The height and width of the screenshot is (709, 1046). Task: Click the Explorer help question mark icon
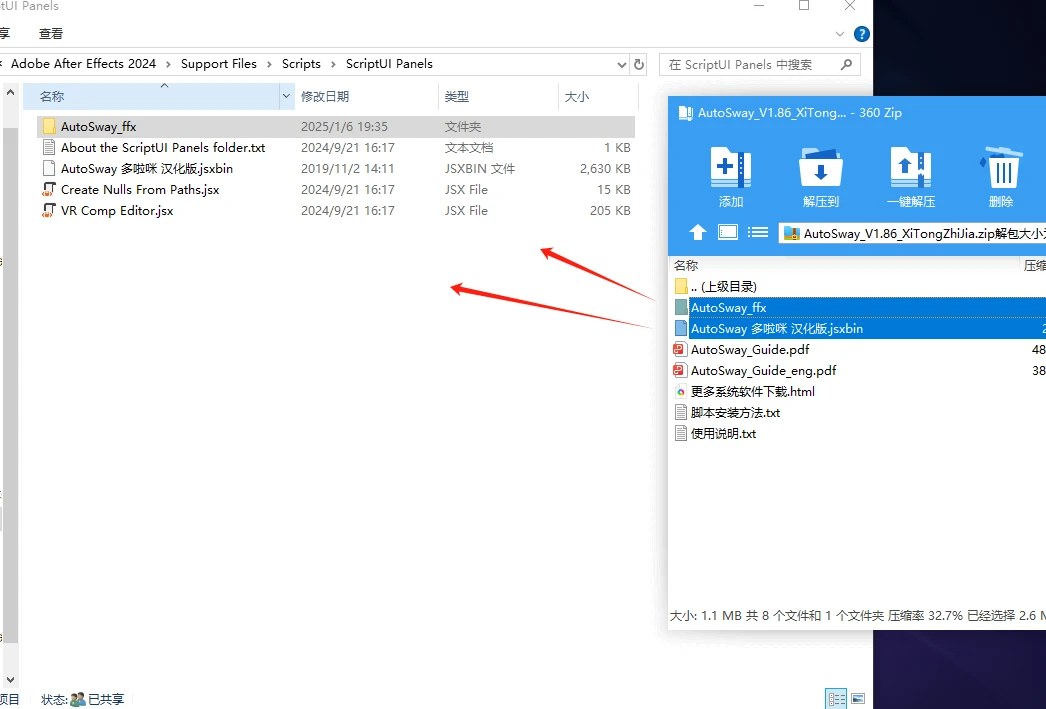(x=862, y=34)
